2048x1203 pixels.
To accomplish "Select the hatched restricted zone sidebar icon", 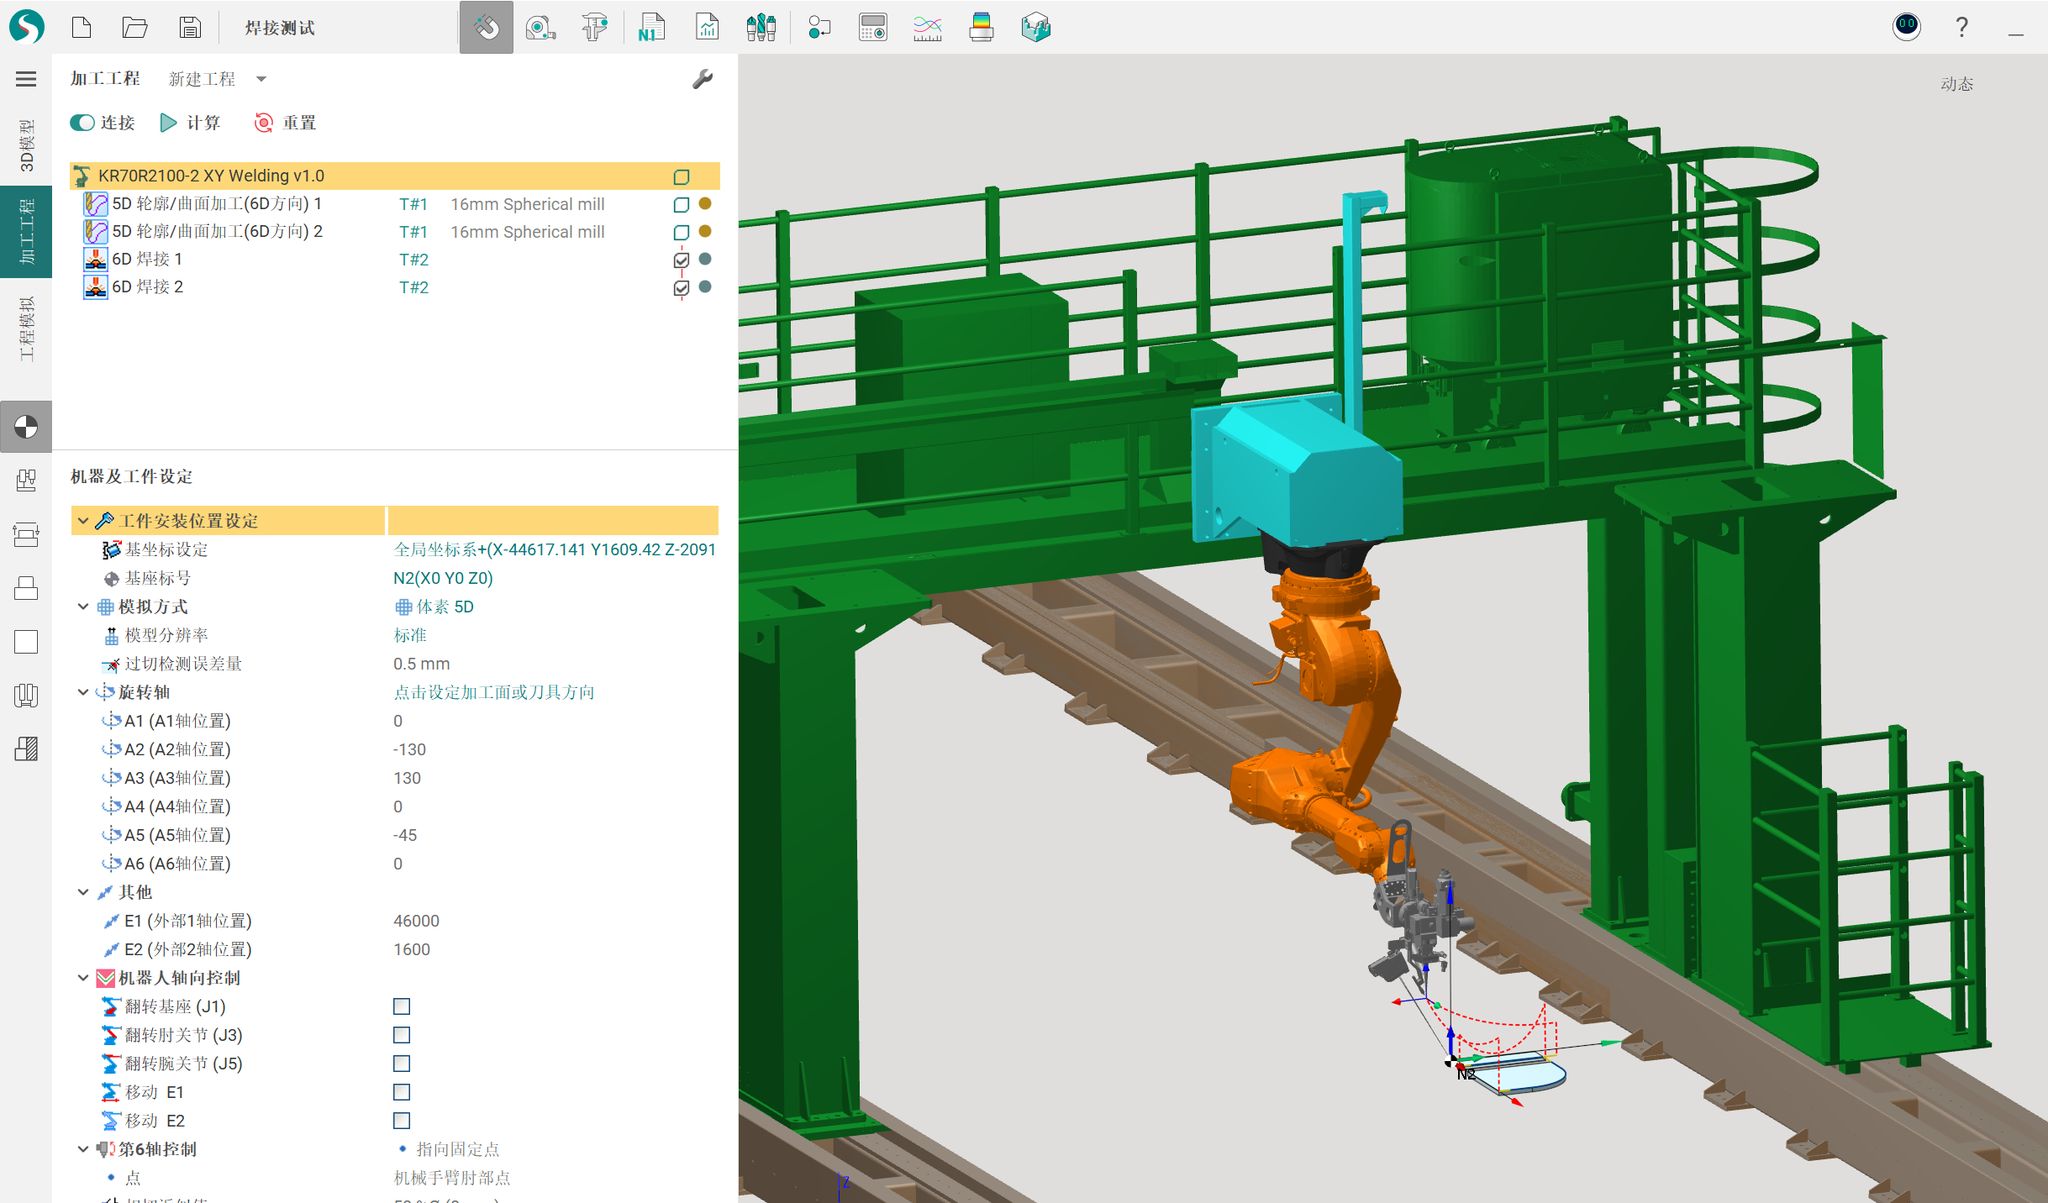I will tap(26, 749).
